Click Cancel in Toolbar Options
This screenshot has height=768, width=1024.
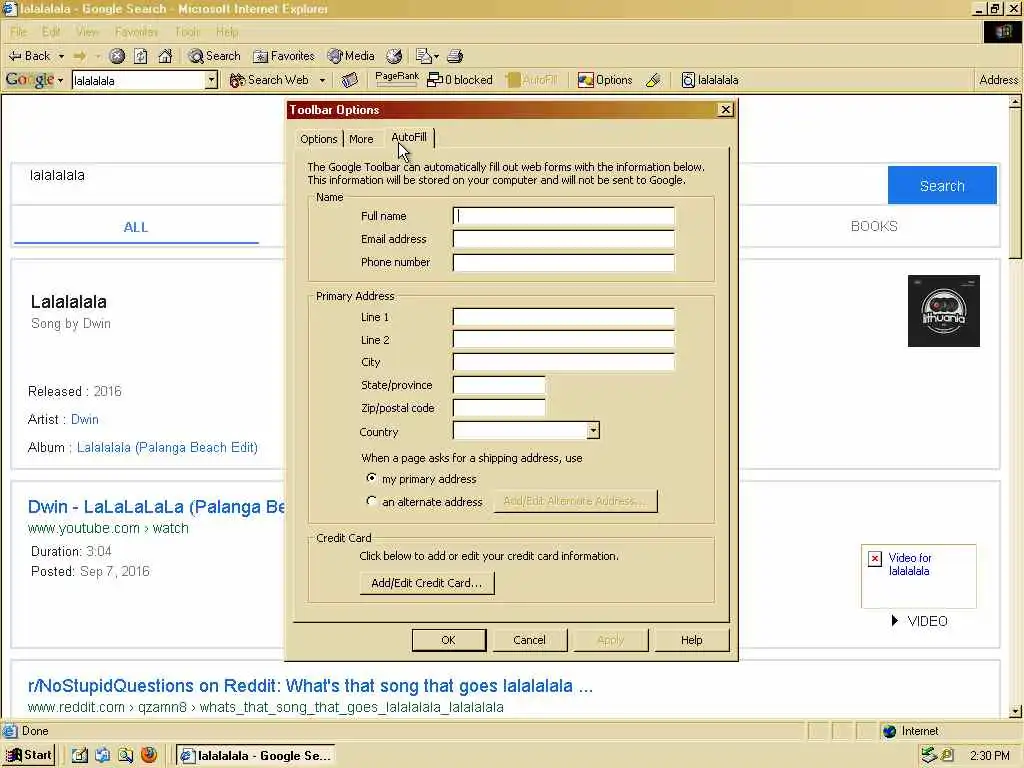[529, 640]
